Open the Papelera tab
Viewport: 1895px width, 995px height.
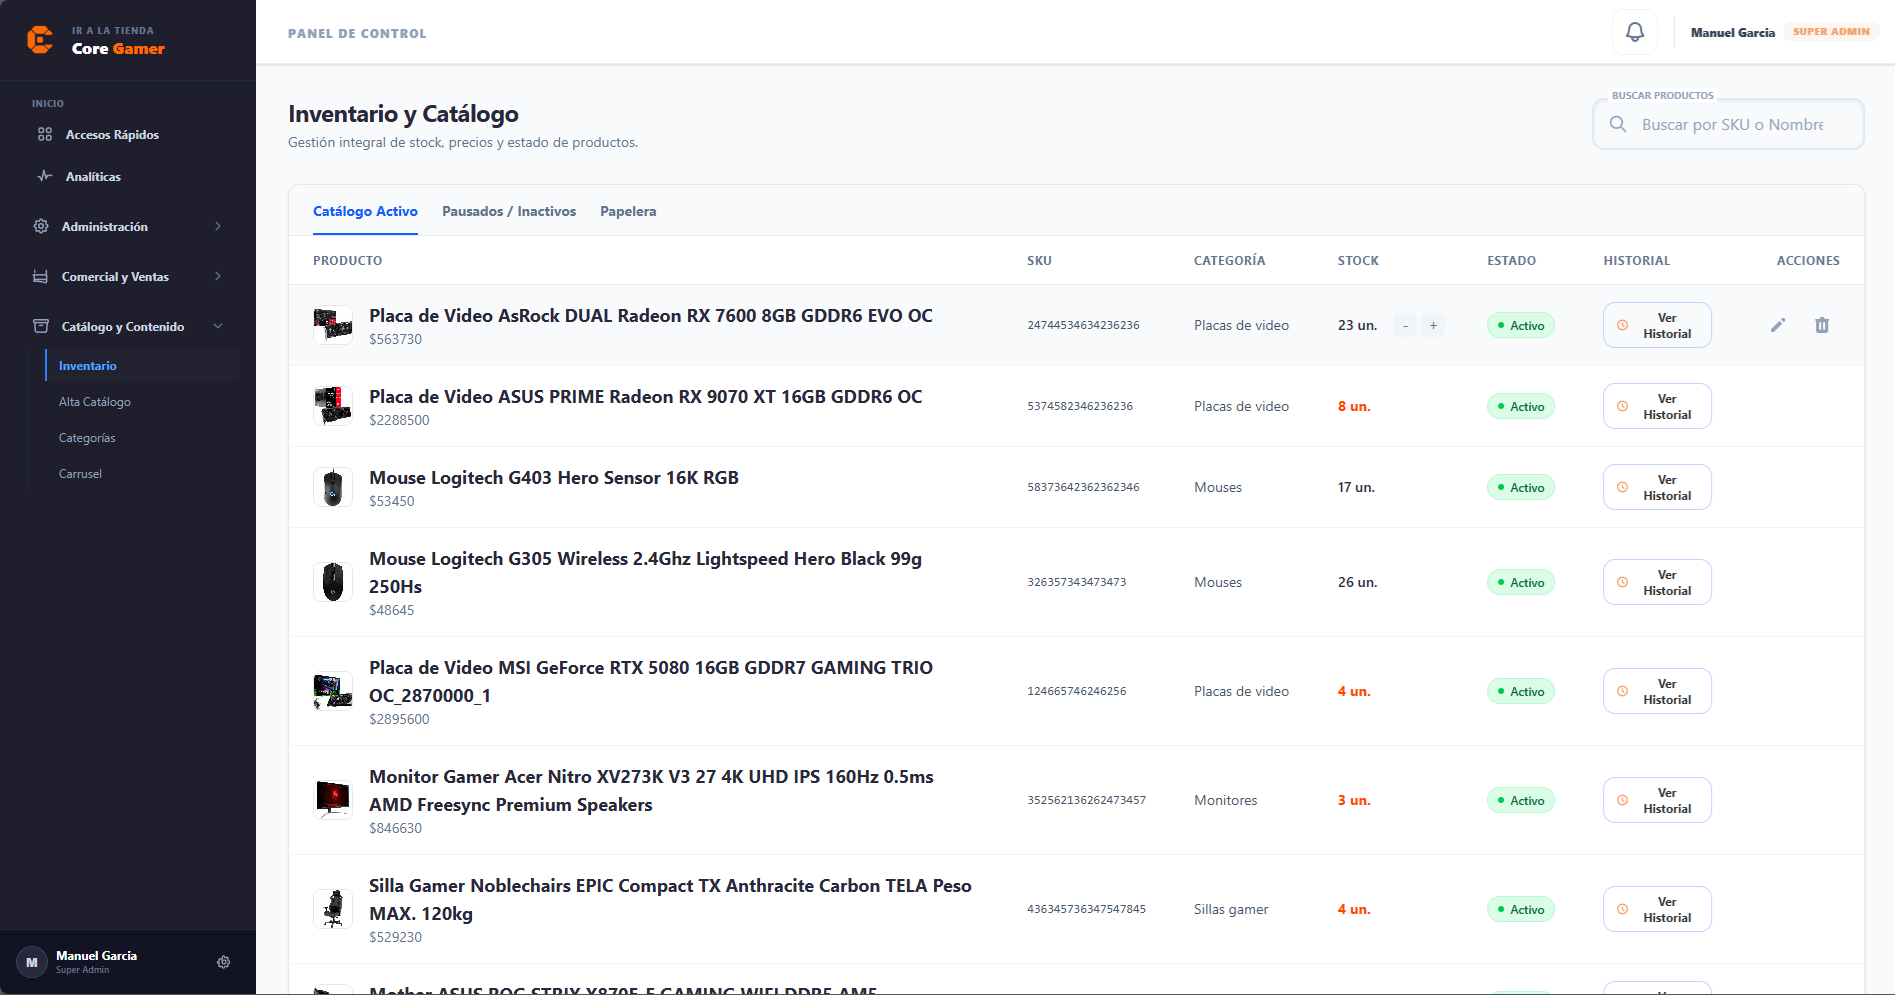628,211
